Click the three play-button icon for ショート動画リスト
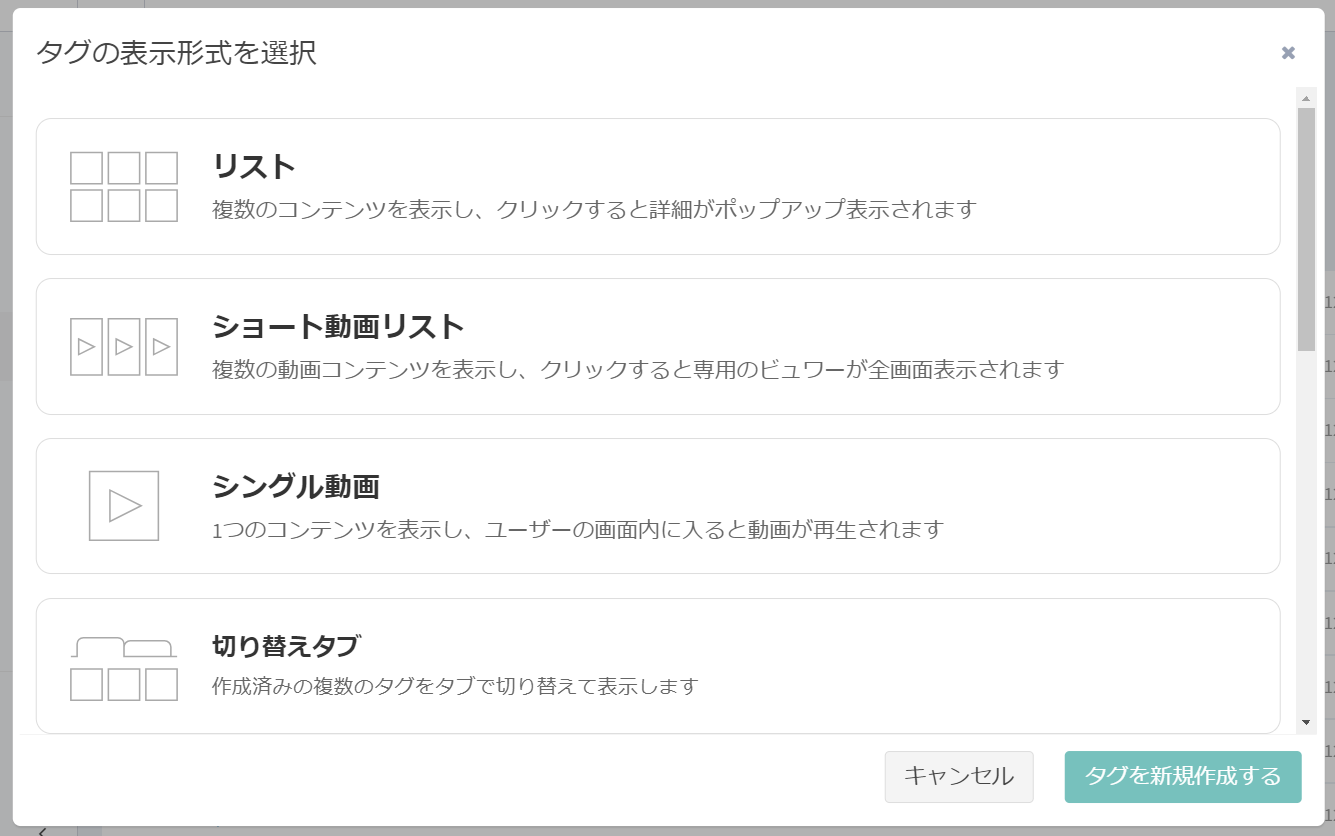This screenshot has height=836, width=1335. (124, 347)
